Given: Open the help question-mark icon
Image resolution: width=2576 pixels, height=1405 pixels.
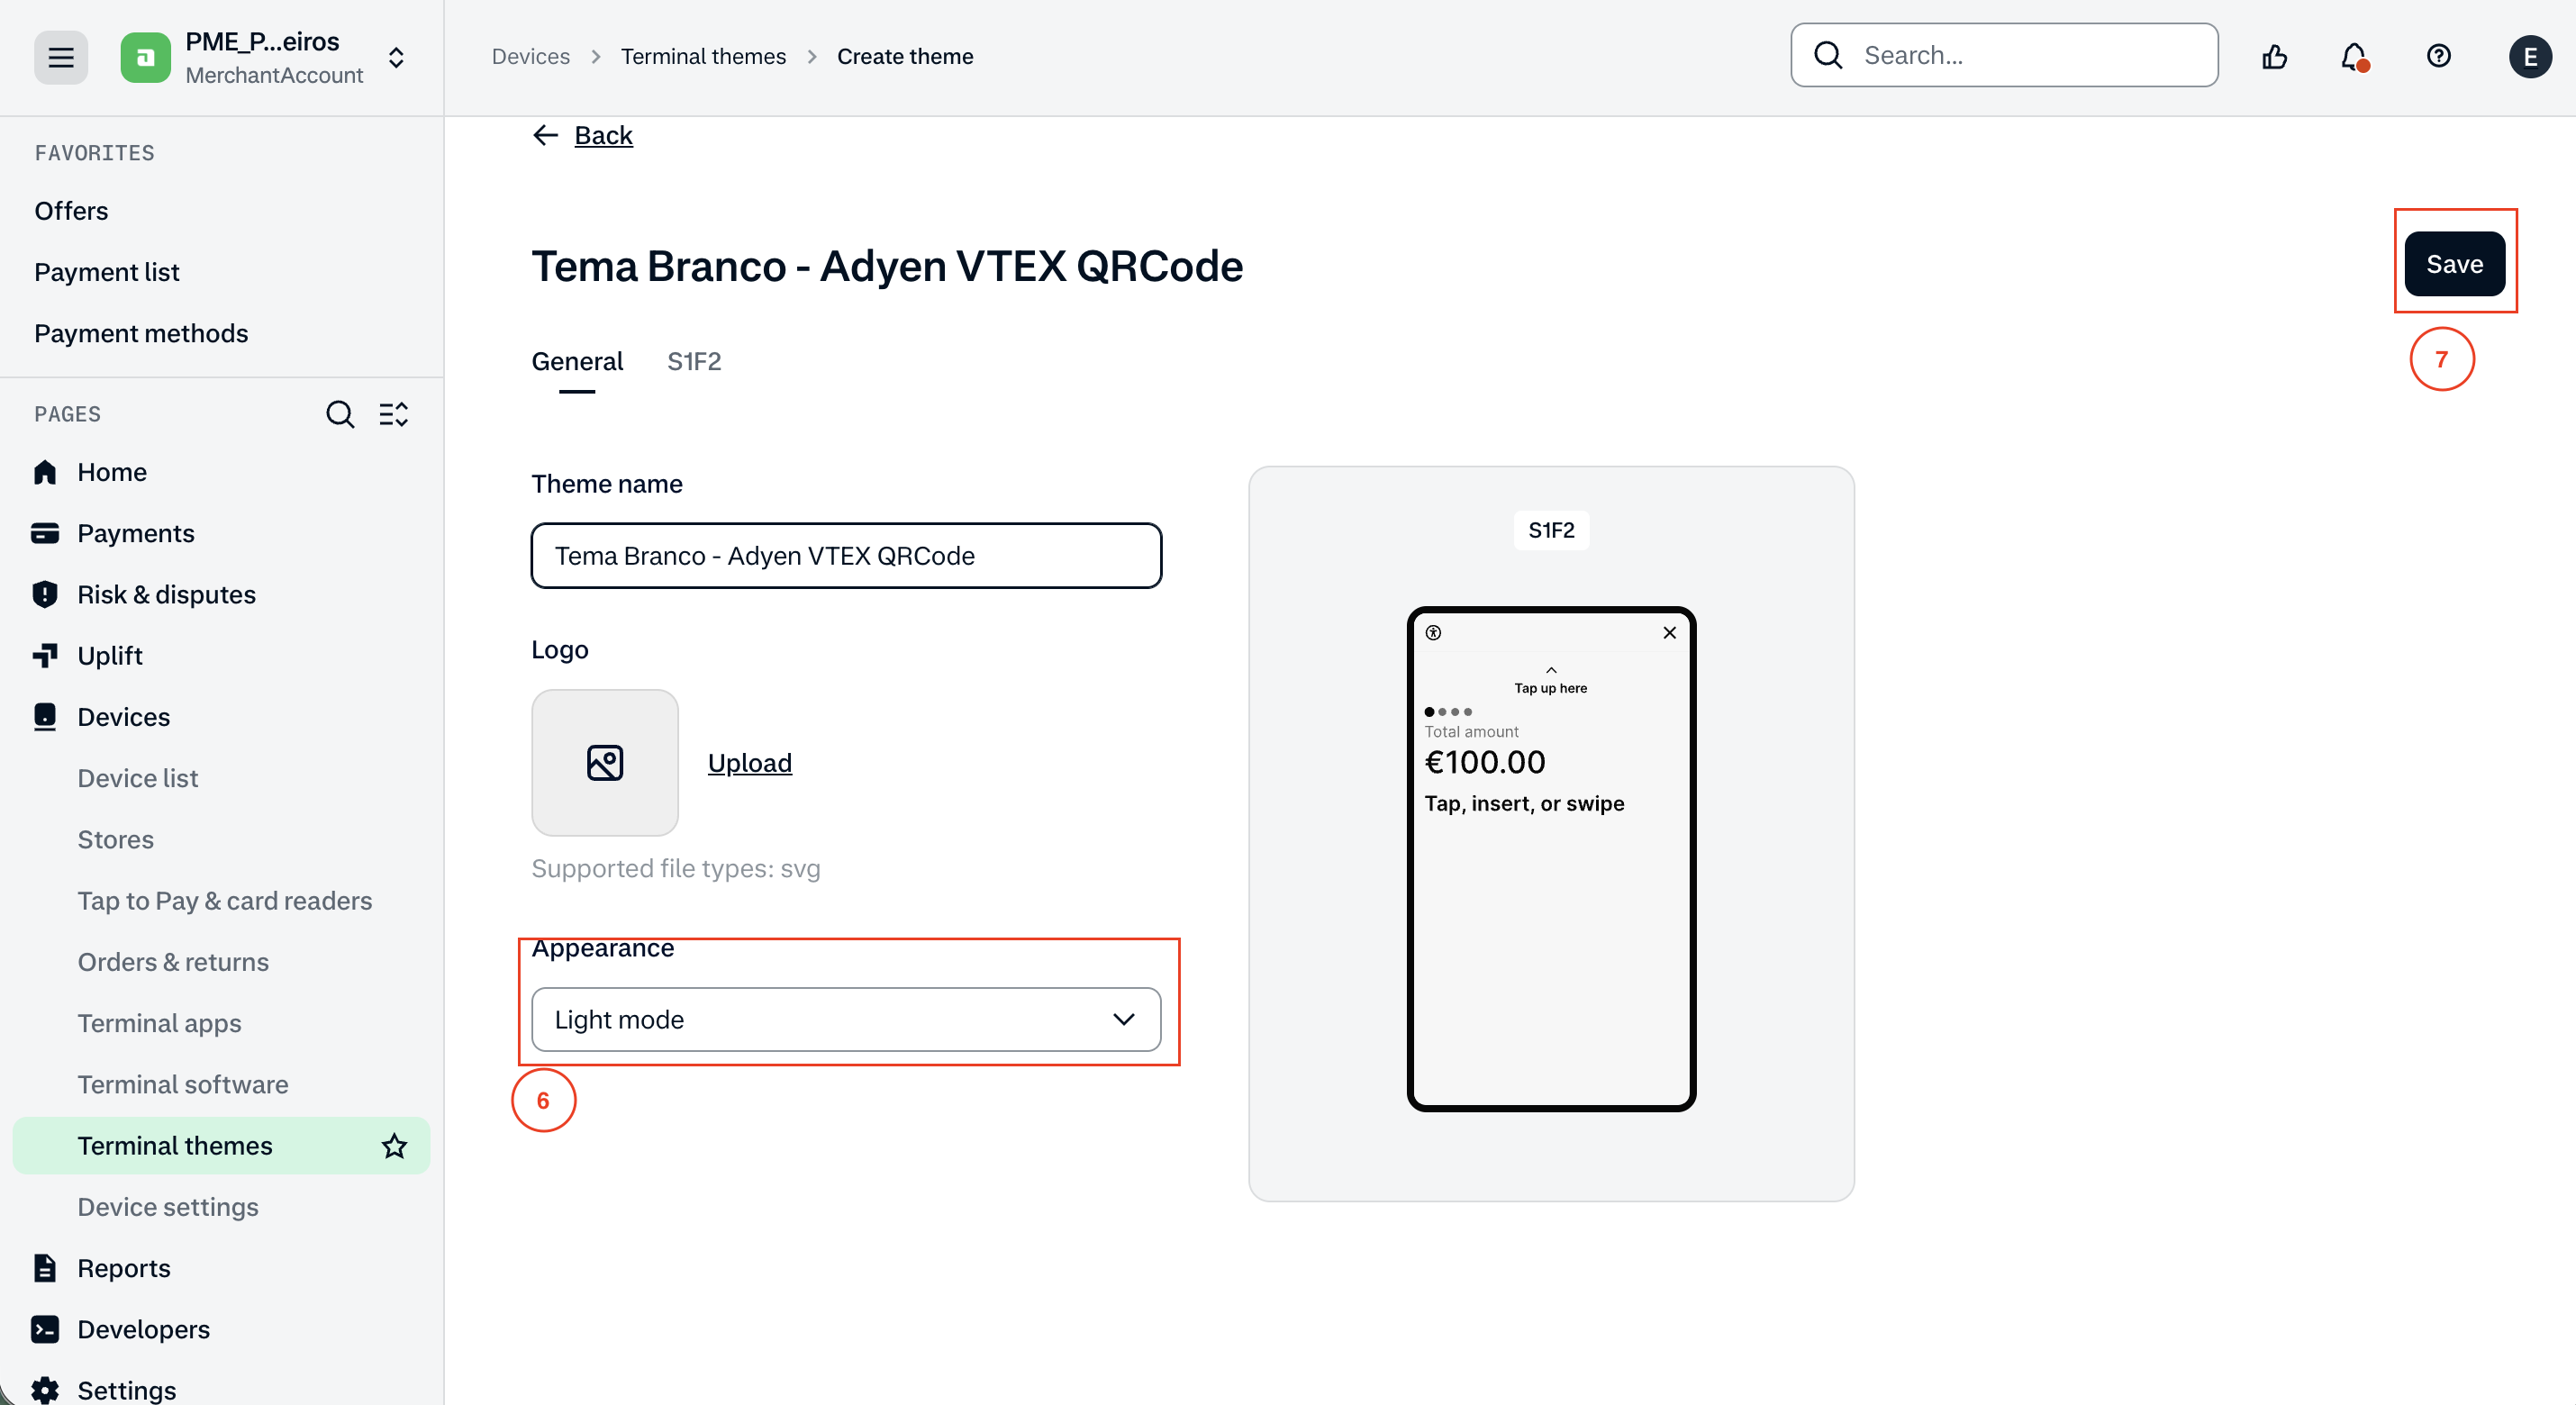Looking at the screenshot, I should coord(2439,56).
